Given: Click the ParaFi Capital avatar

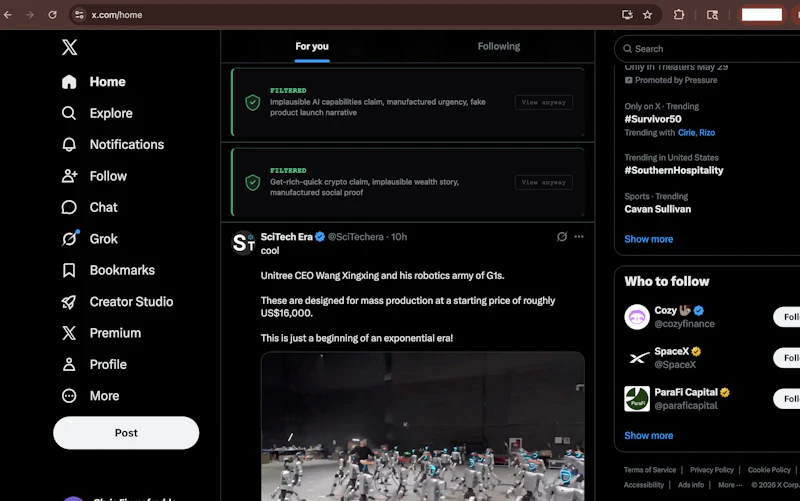Looking at the screenshot, I should [x=637, y=399].
